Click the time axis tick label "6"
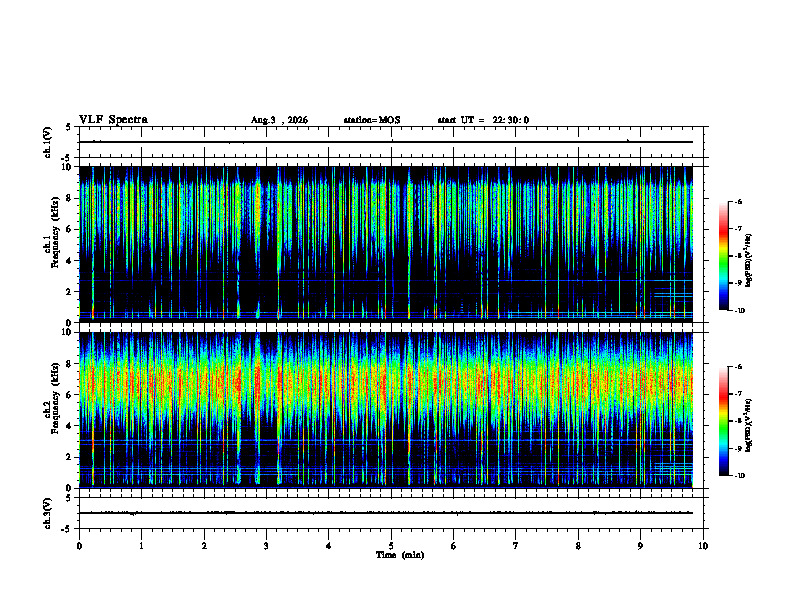This screenshot has width=792, height=612. pos(454,546)
